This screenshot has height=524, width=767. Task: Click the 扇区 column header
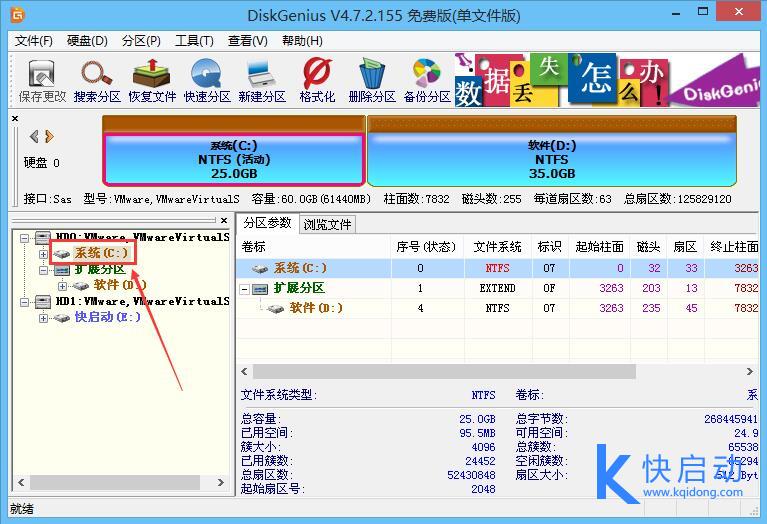(685, 247)
